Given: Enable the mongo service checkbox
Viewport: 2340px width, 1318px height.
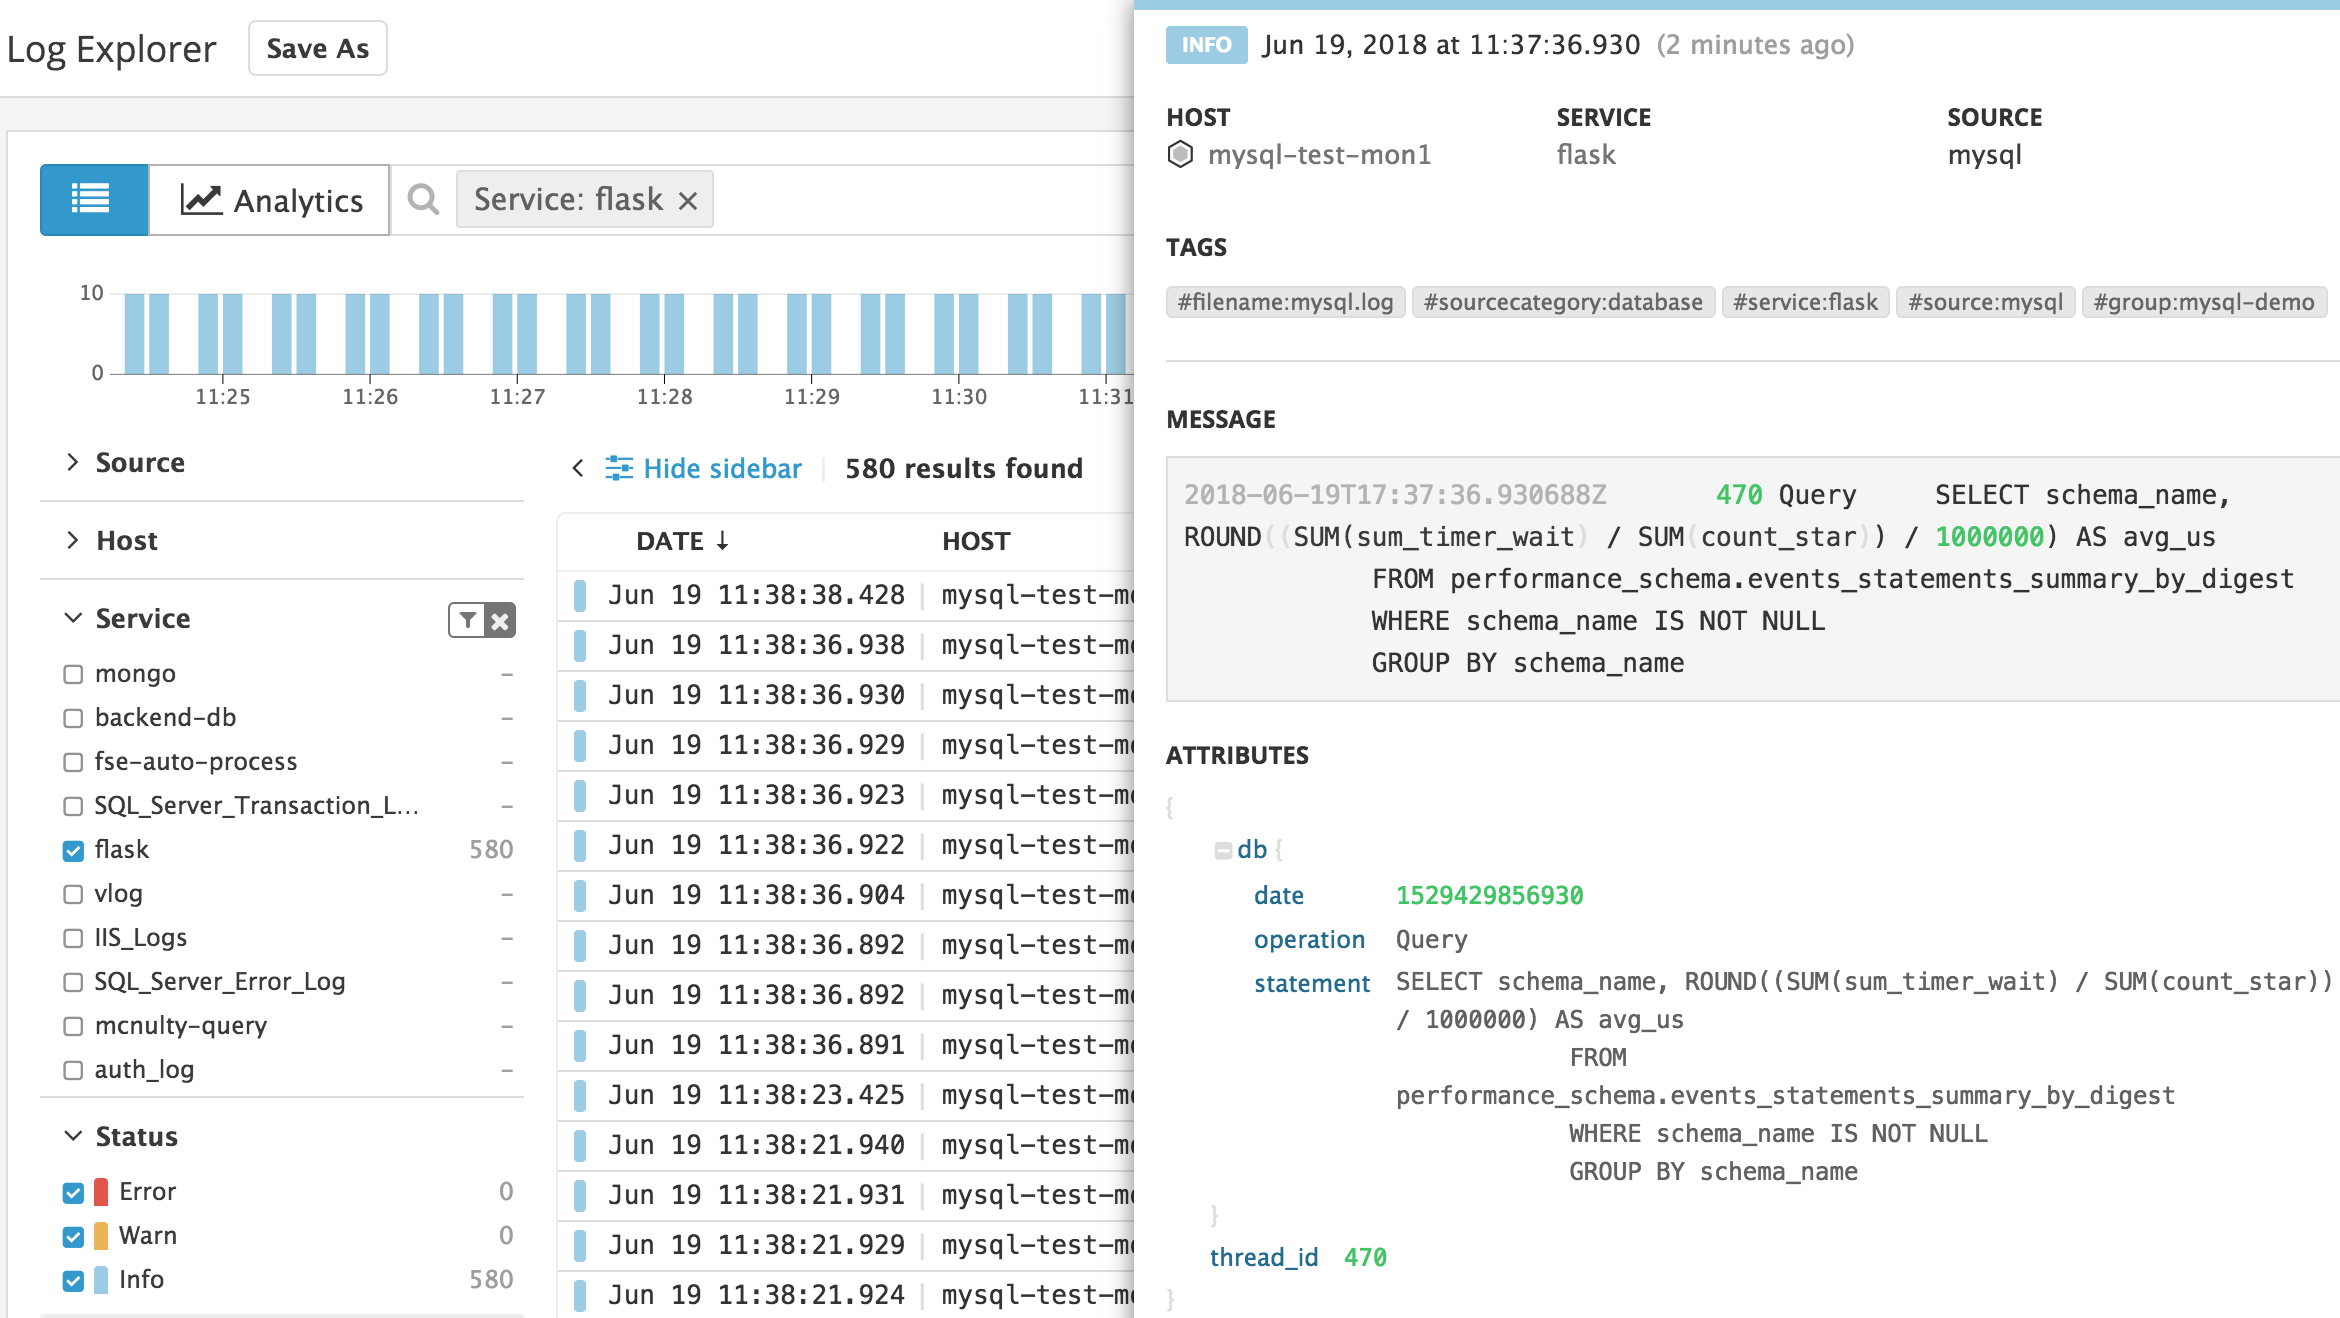Looking at the screenshot, I should (72, 673).
